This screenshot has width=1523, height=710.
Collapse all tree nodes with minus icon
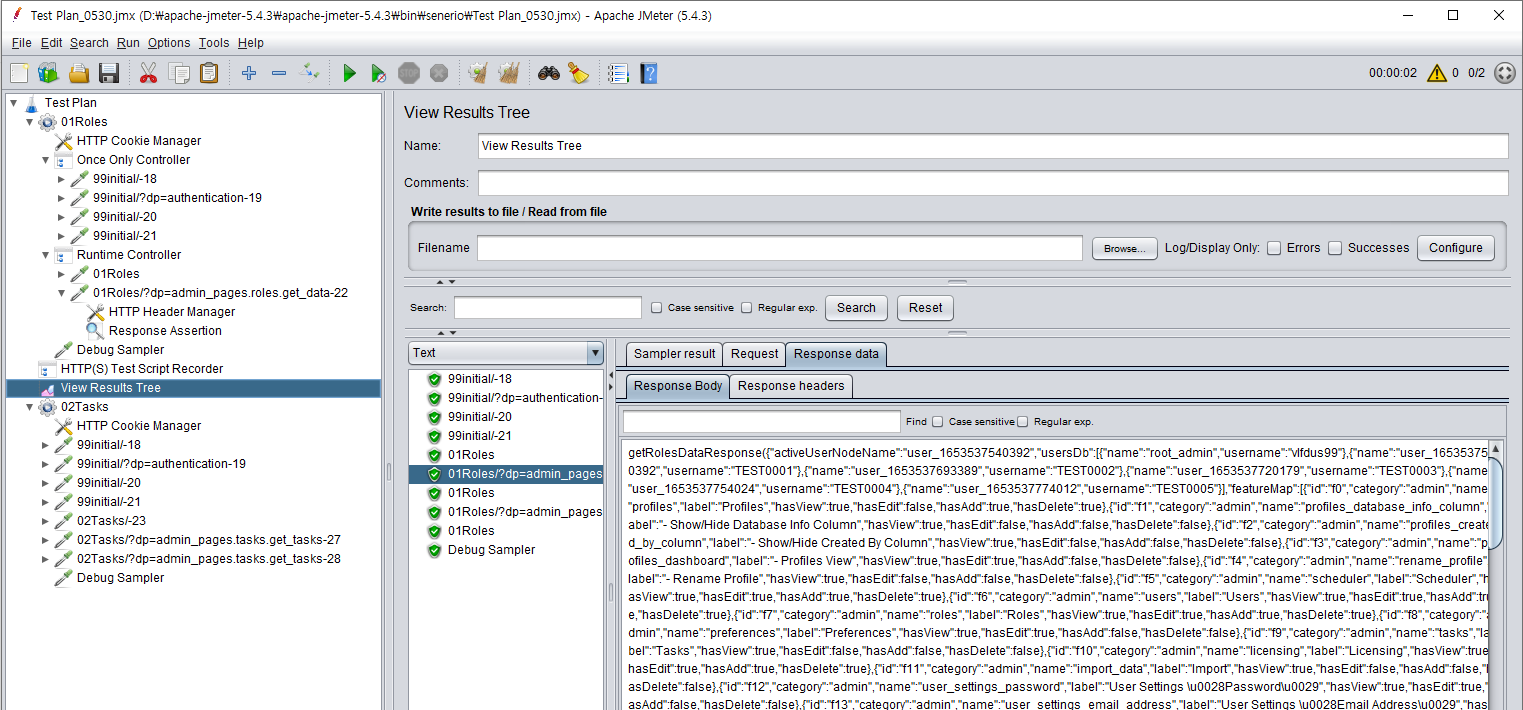pyautogui.click(x=279, y=73)
